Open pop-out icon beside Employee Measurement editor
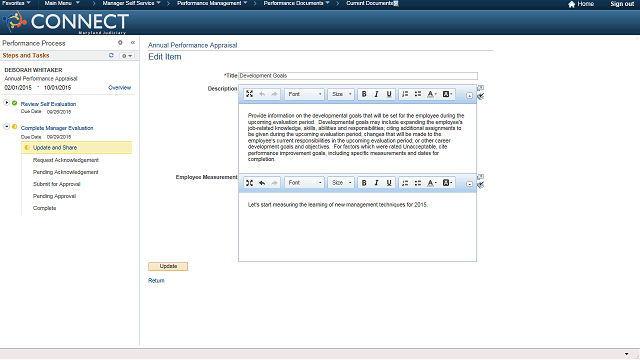640x360 pixels. coord(481,176)
